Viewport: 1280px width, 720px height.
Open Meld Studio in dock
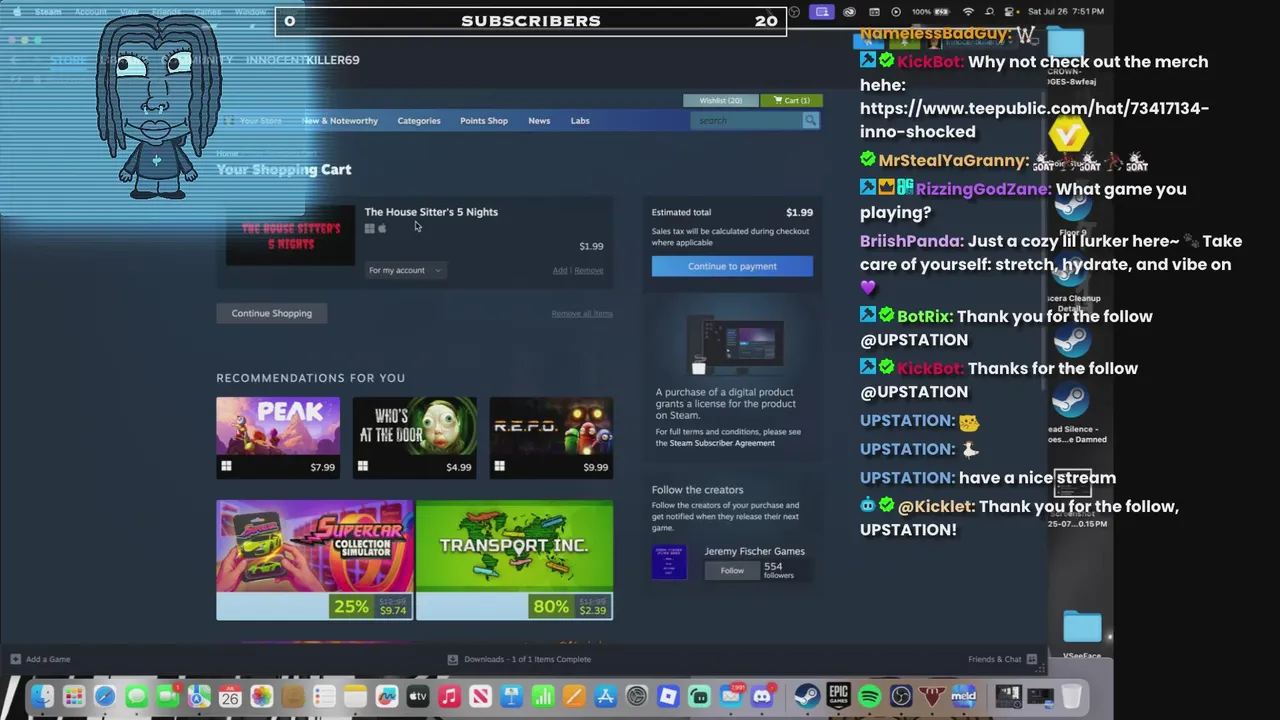pyautogui.click(x=963, y=696)
